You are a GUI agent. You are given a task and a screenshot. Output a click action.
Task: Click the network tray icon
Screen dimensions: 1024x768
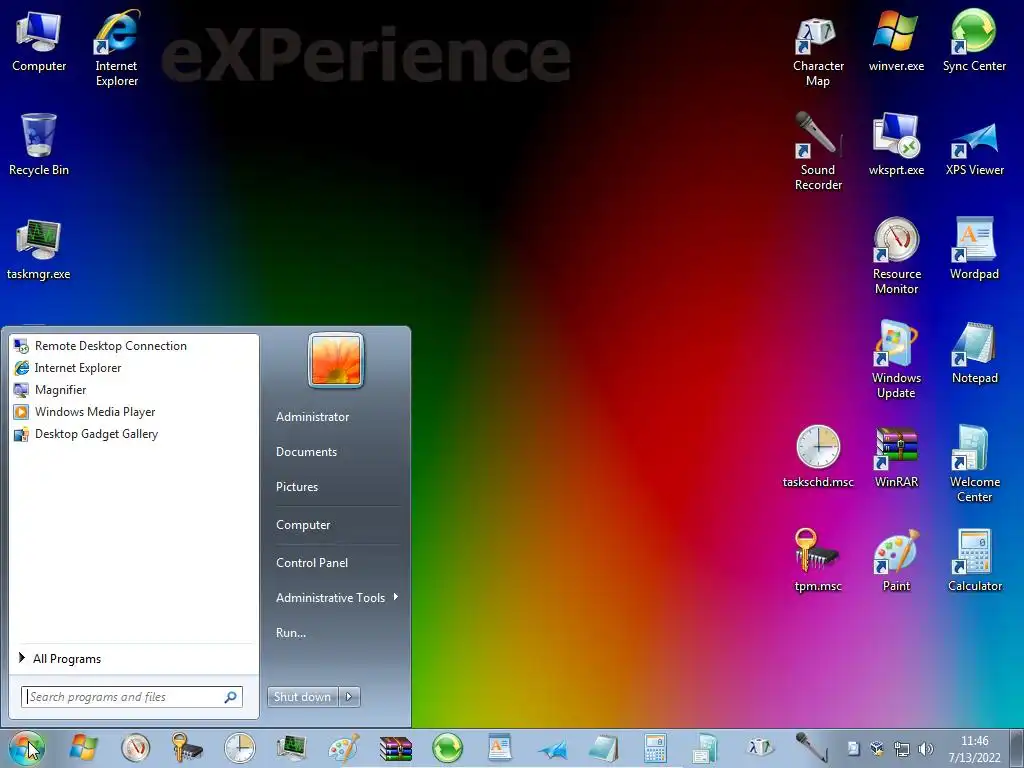(x=902, y=749)
